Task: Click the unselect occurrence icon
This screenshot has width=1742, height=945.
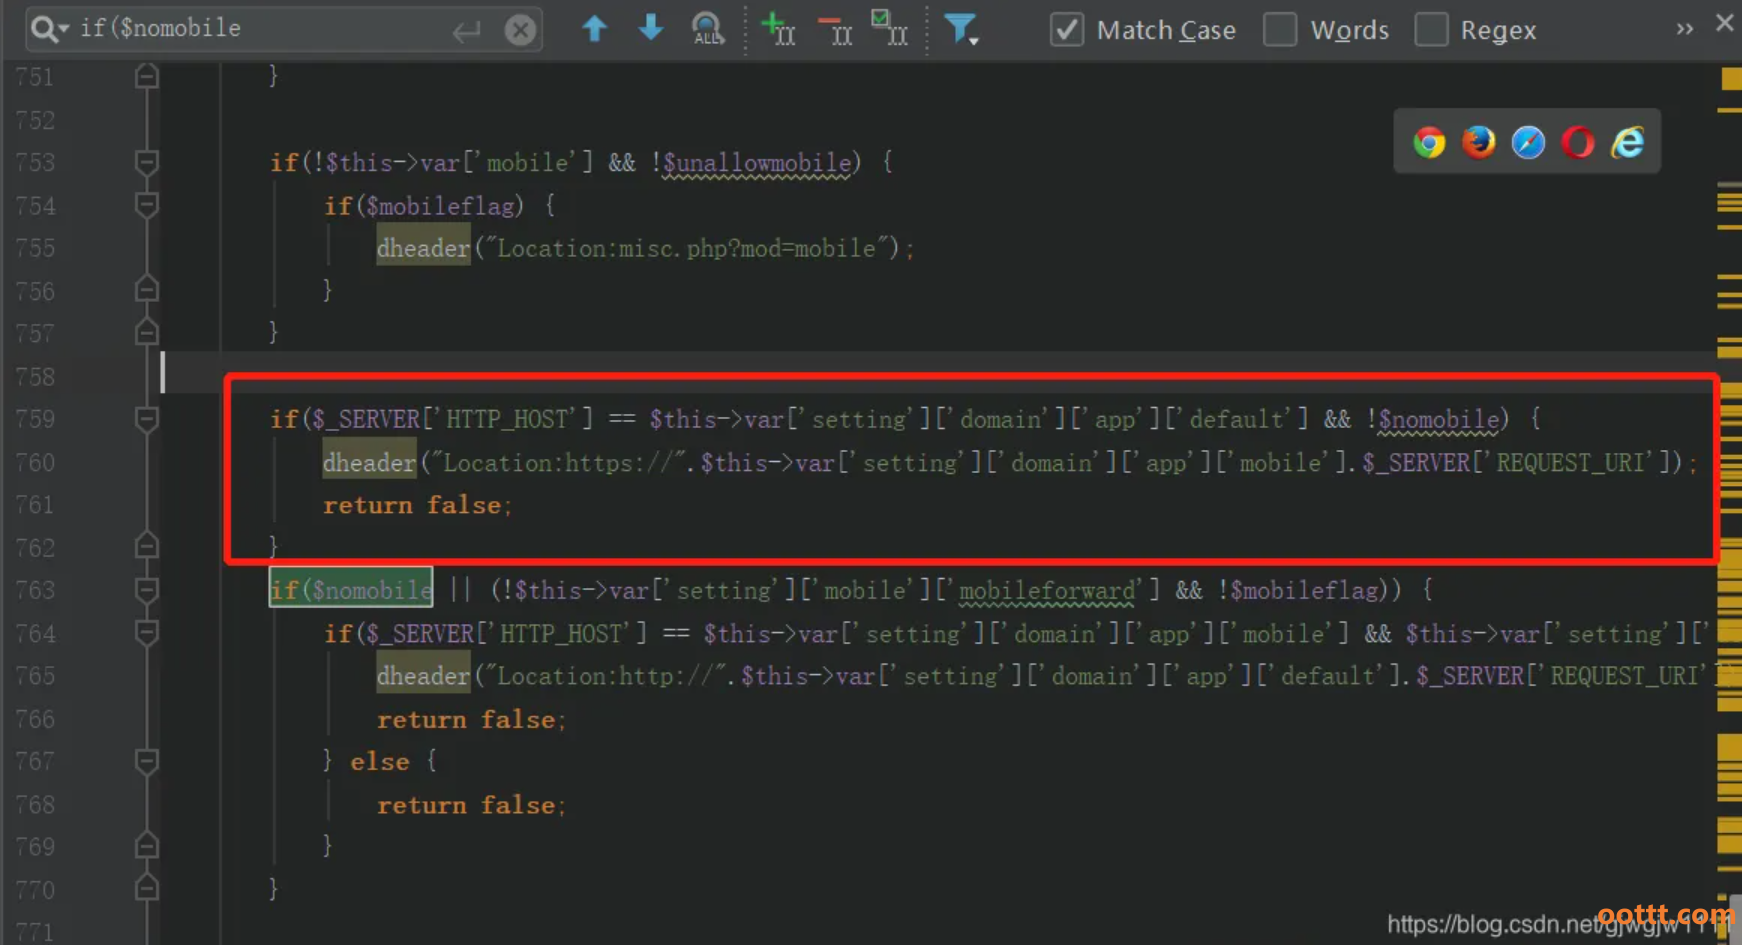Action: pyautogui.click(x=835, y=29)
